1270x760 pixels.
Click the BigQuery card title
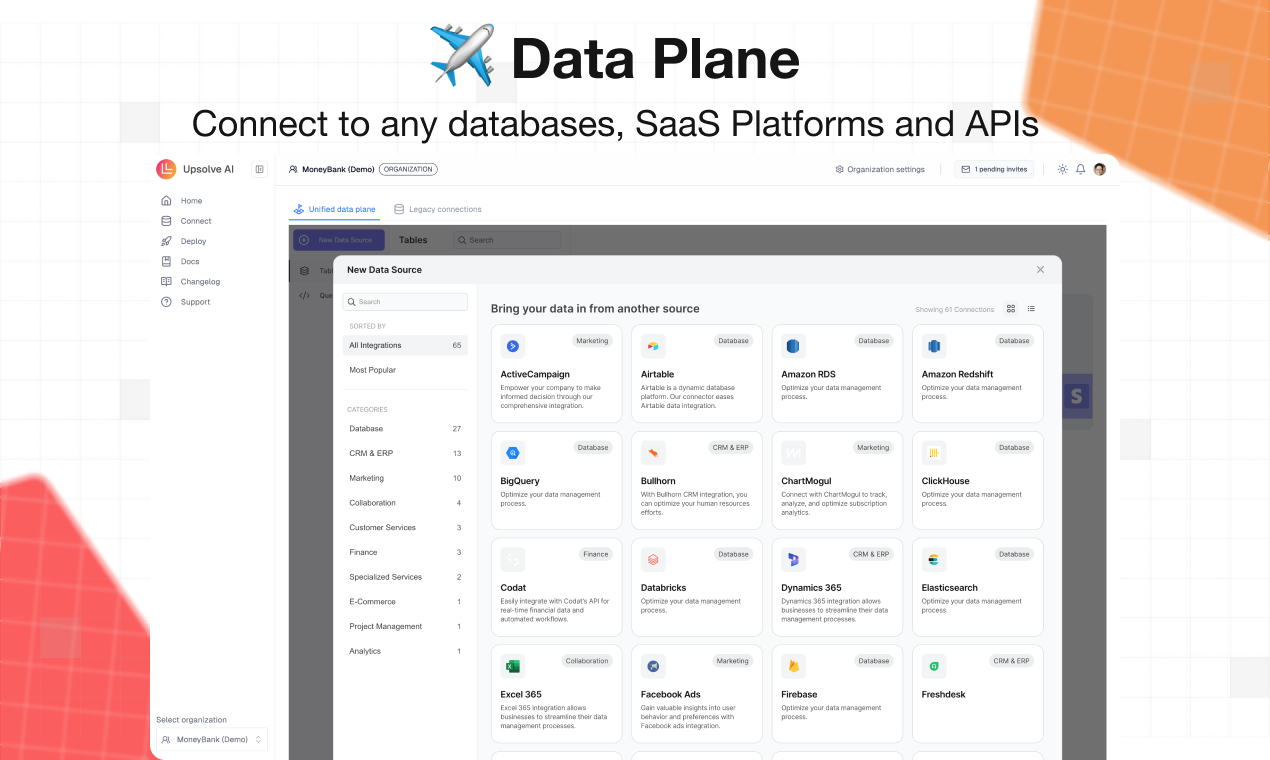pyautogui.click(x=520, y=481)
